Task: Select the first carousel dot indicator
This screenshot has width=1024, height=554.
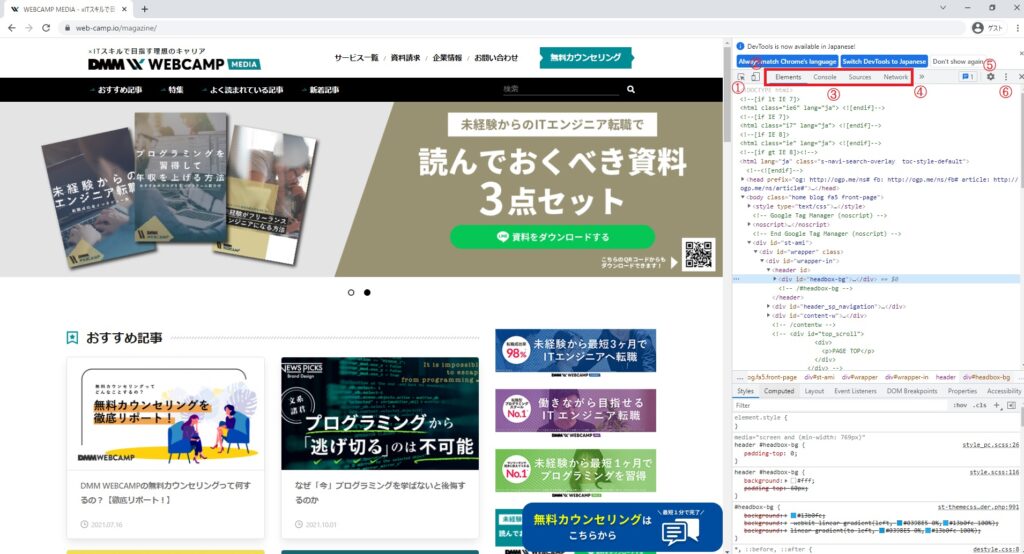Action: point(351,293)
